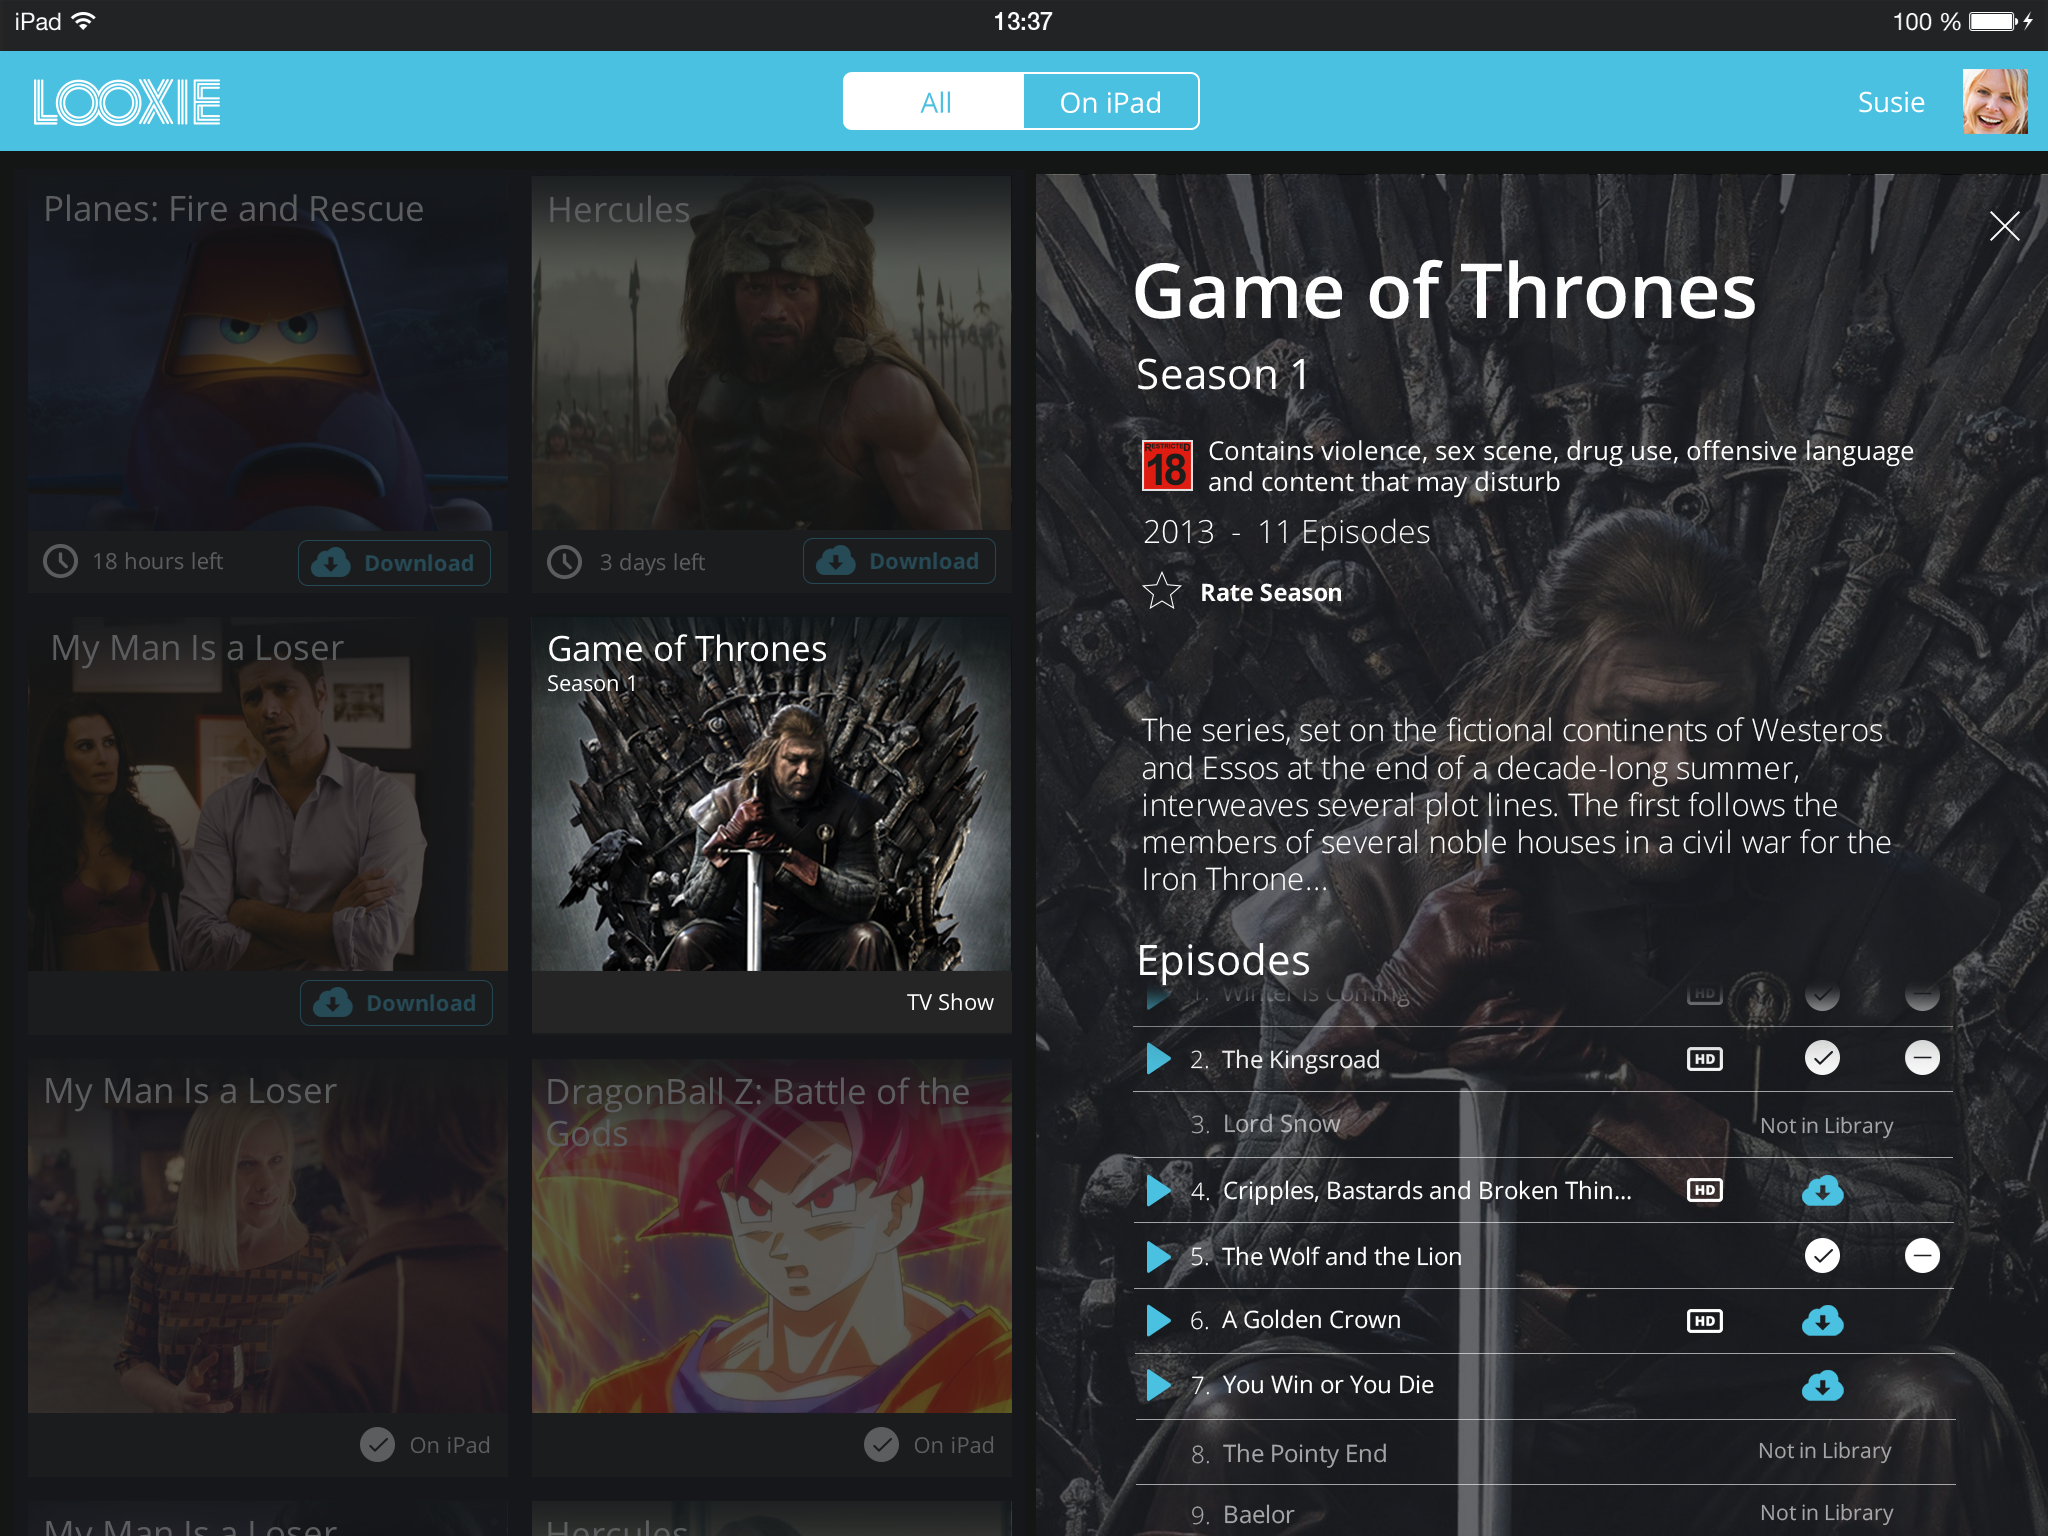The width and height of the screenshot is (2048, 1536).
Task: Tap Not in Library for The Pointy End
Action: (1824, 1451)
